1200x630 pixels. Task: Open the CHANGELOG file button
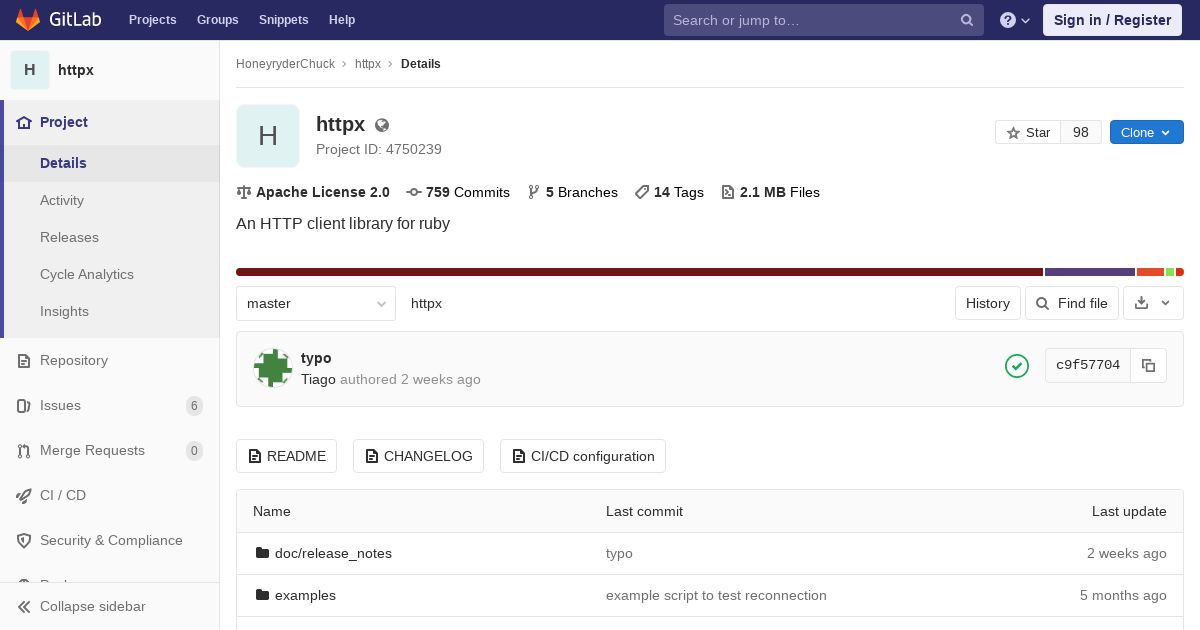[418, 456]
